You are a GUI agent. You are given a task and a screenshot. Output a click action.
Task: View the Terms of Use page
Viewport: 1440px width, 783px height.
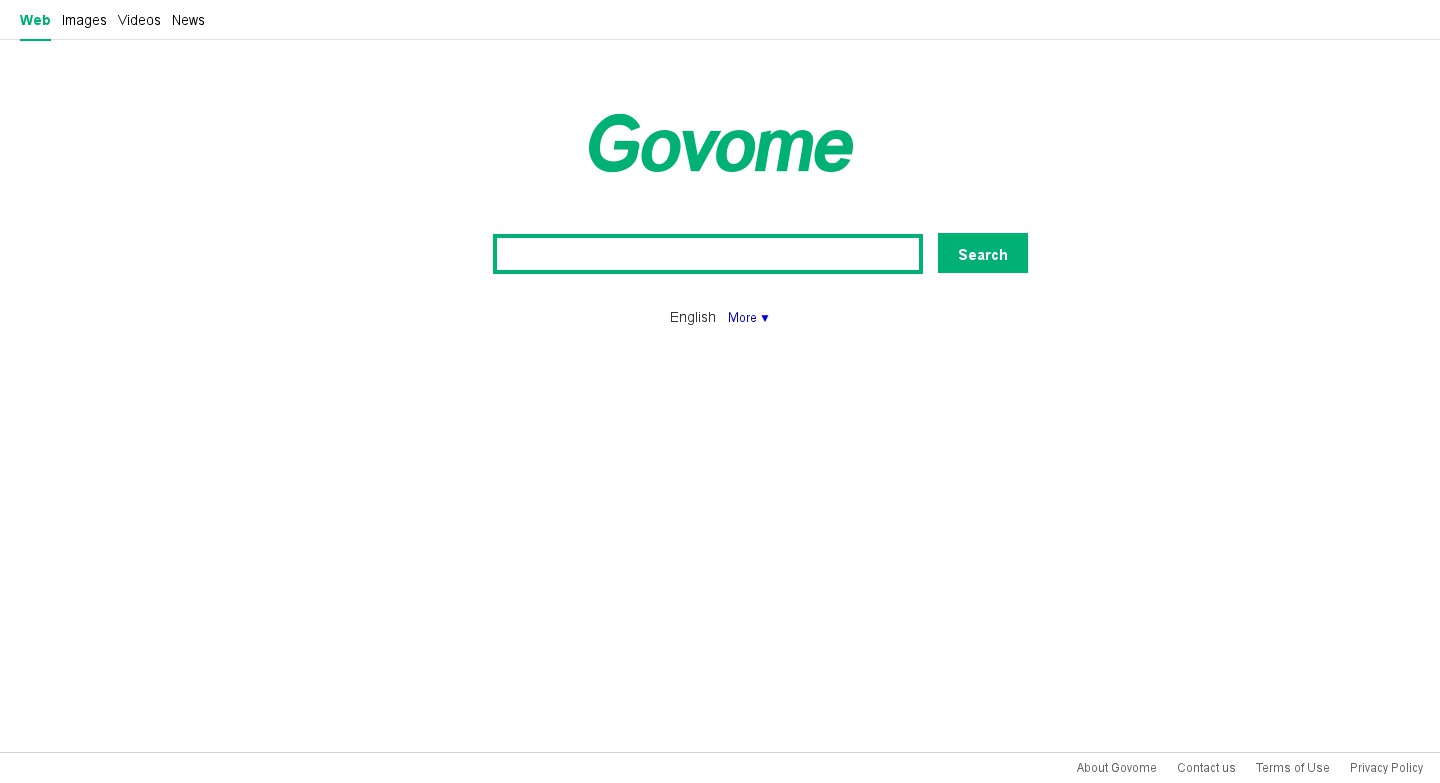coord(1292,768)
